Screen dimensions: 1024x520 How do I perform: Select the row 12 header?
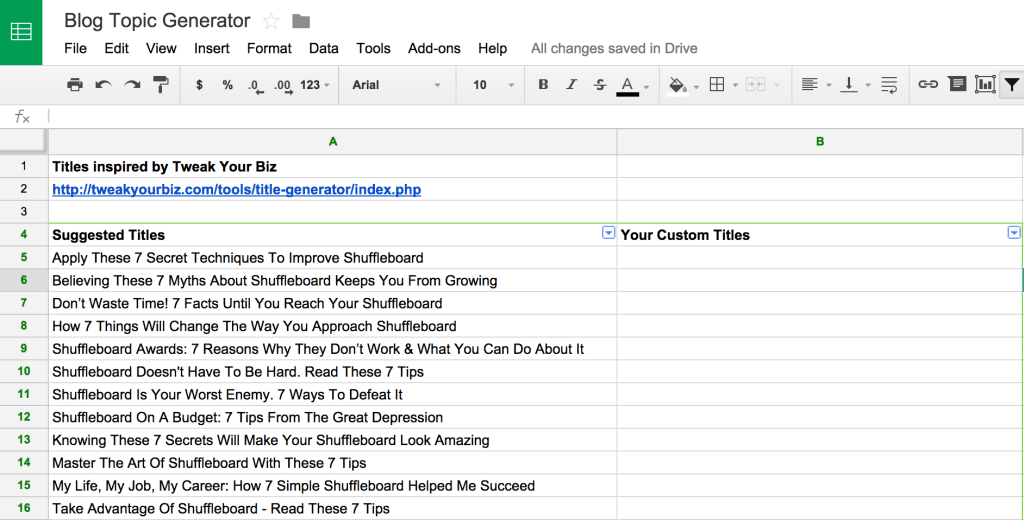click(24, 417)
